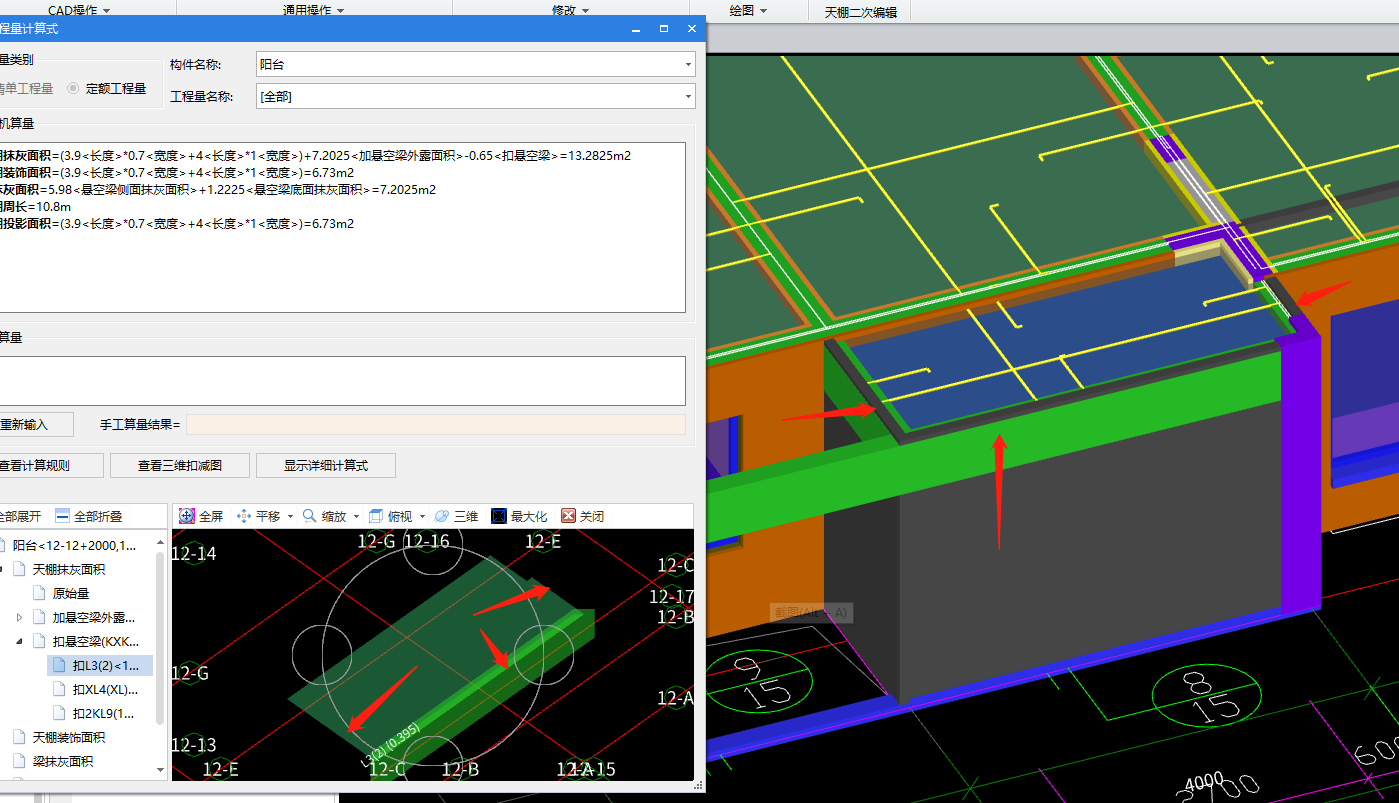Select tree item 扣XL4(XL)

click(105, 689)
